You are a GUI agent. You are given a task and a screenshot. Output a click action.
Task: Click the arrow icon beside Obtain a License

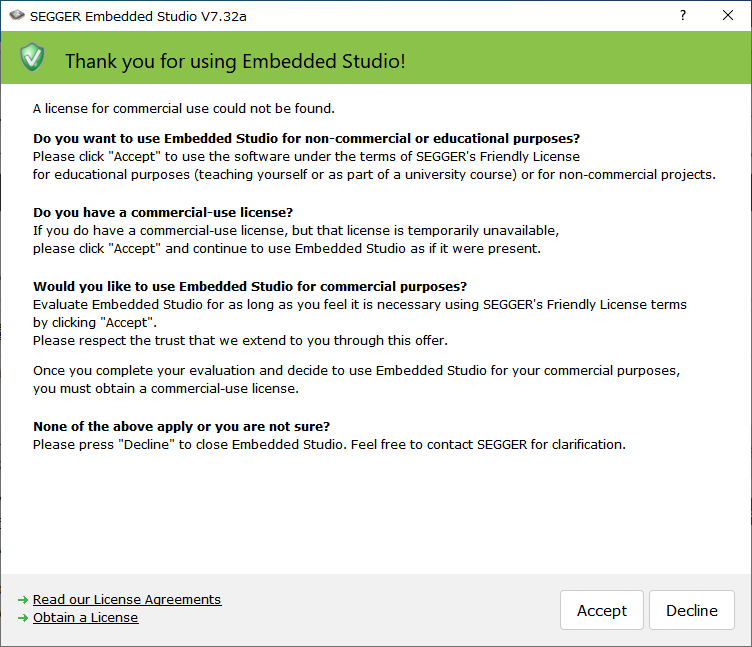click(x=23, y=618)
